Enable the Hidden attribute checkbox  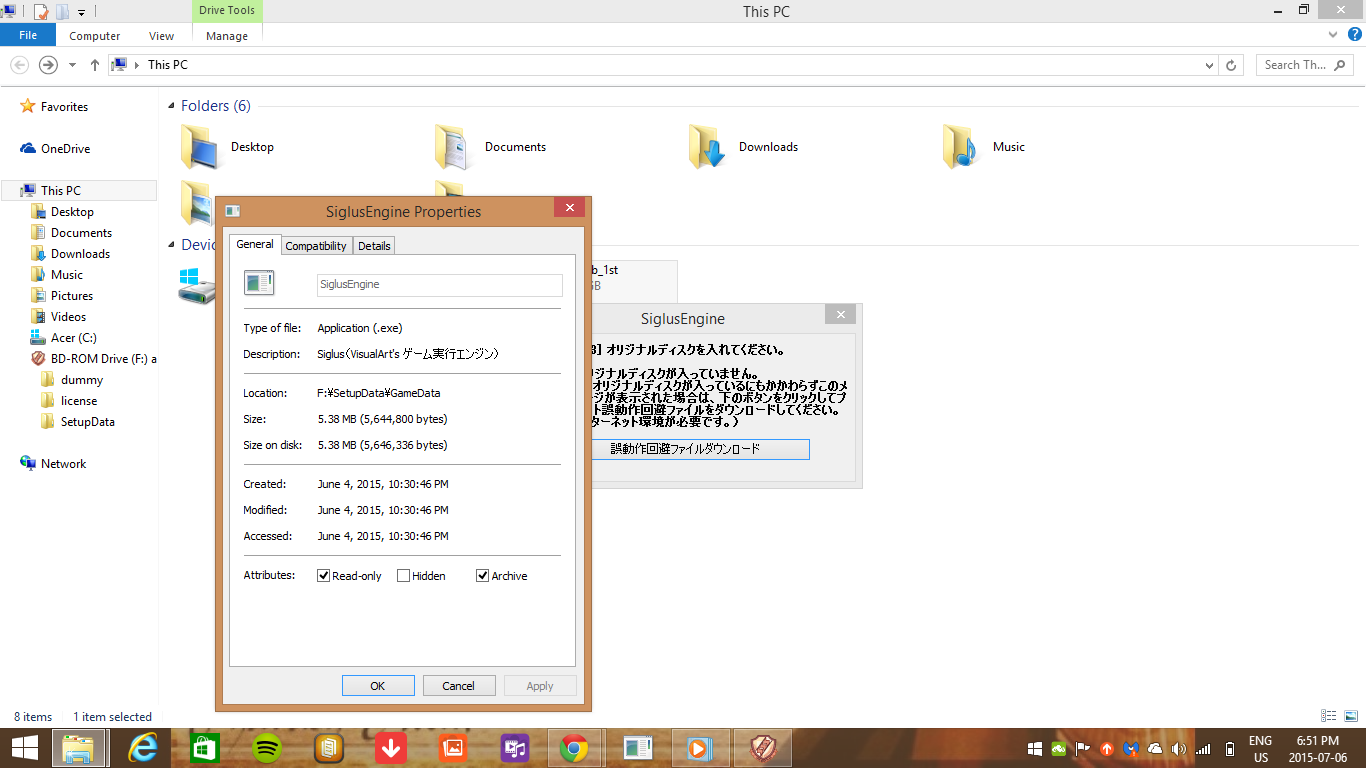pyautogui.click(x=404, y=576)
